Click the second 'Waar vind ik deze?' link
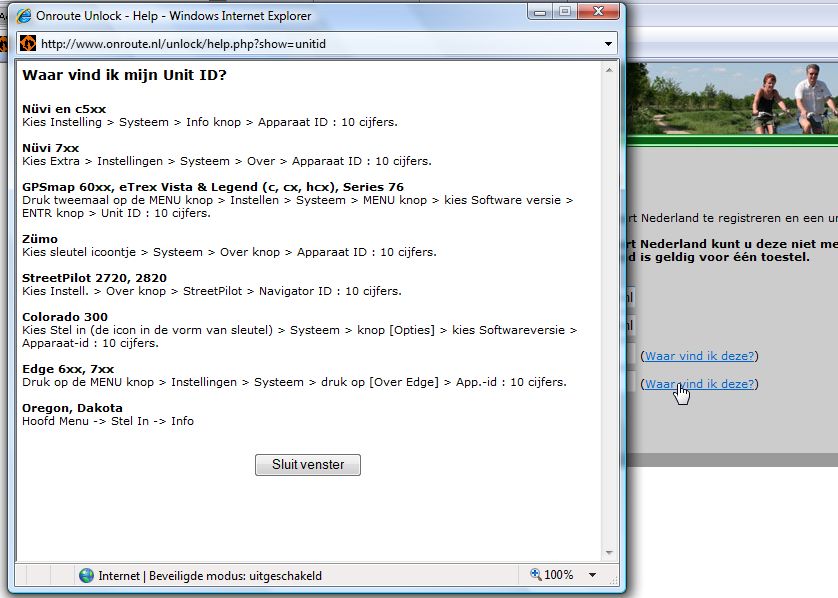Screen dimensions: 838x598 [x=700, y=384]
